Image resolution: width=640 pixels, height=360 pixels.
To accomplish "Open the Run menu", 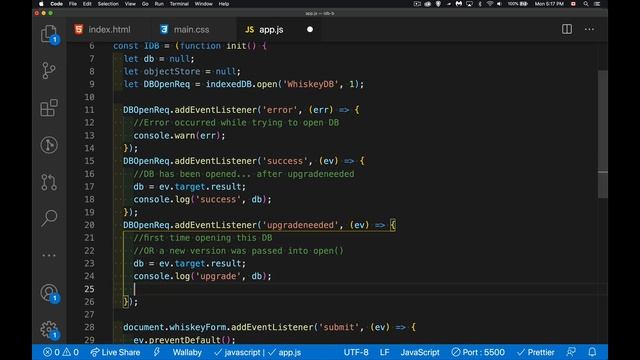I will (x=159, y=4).
